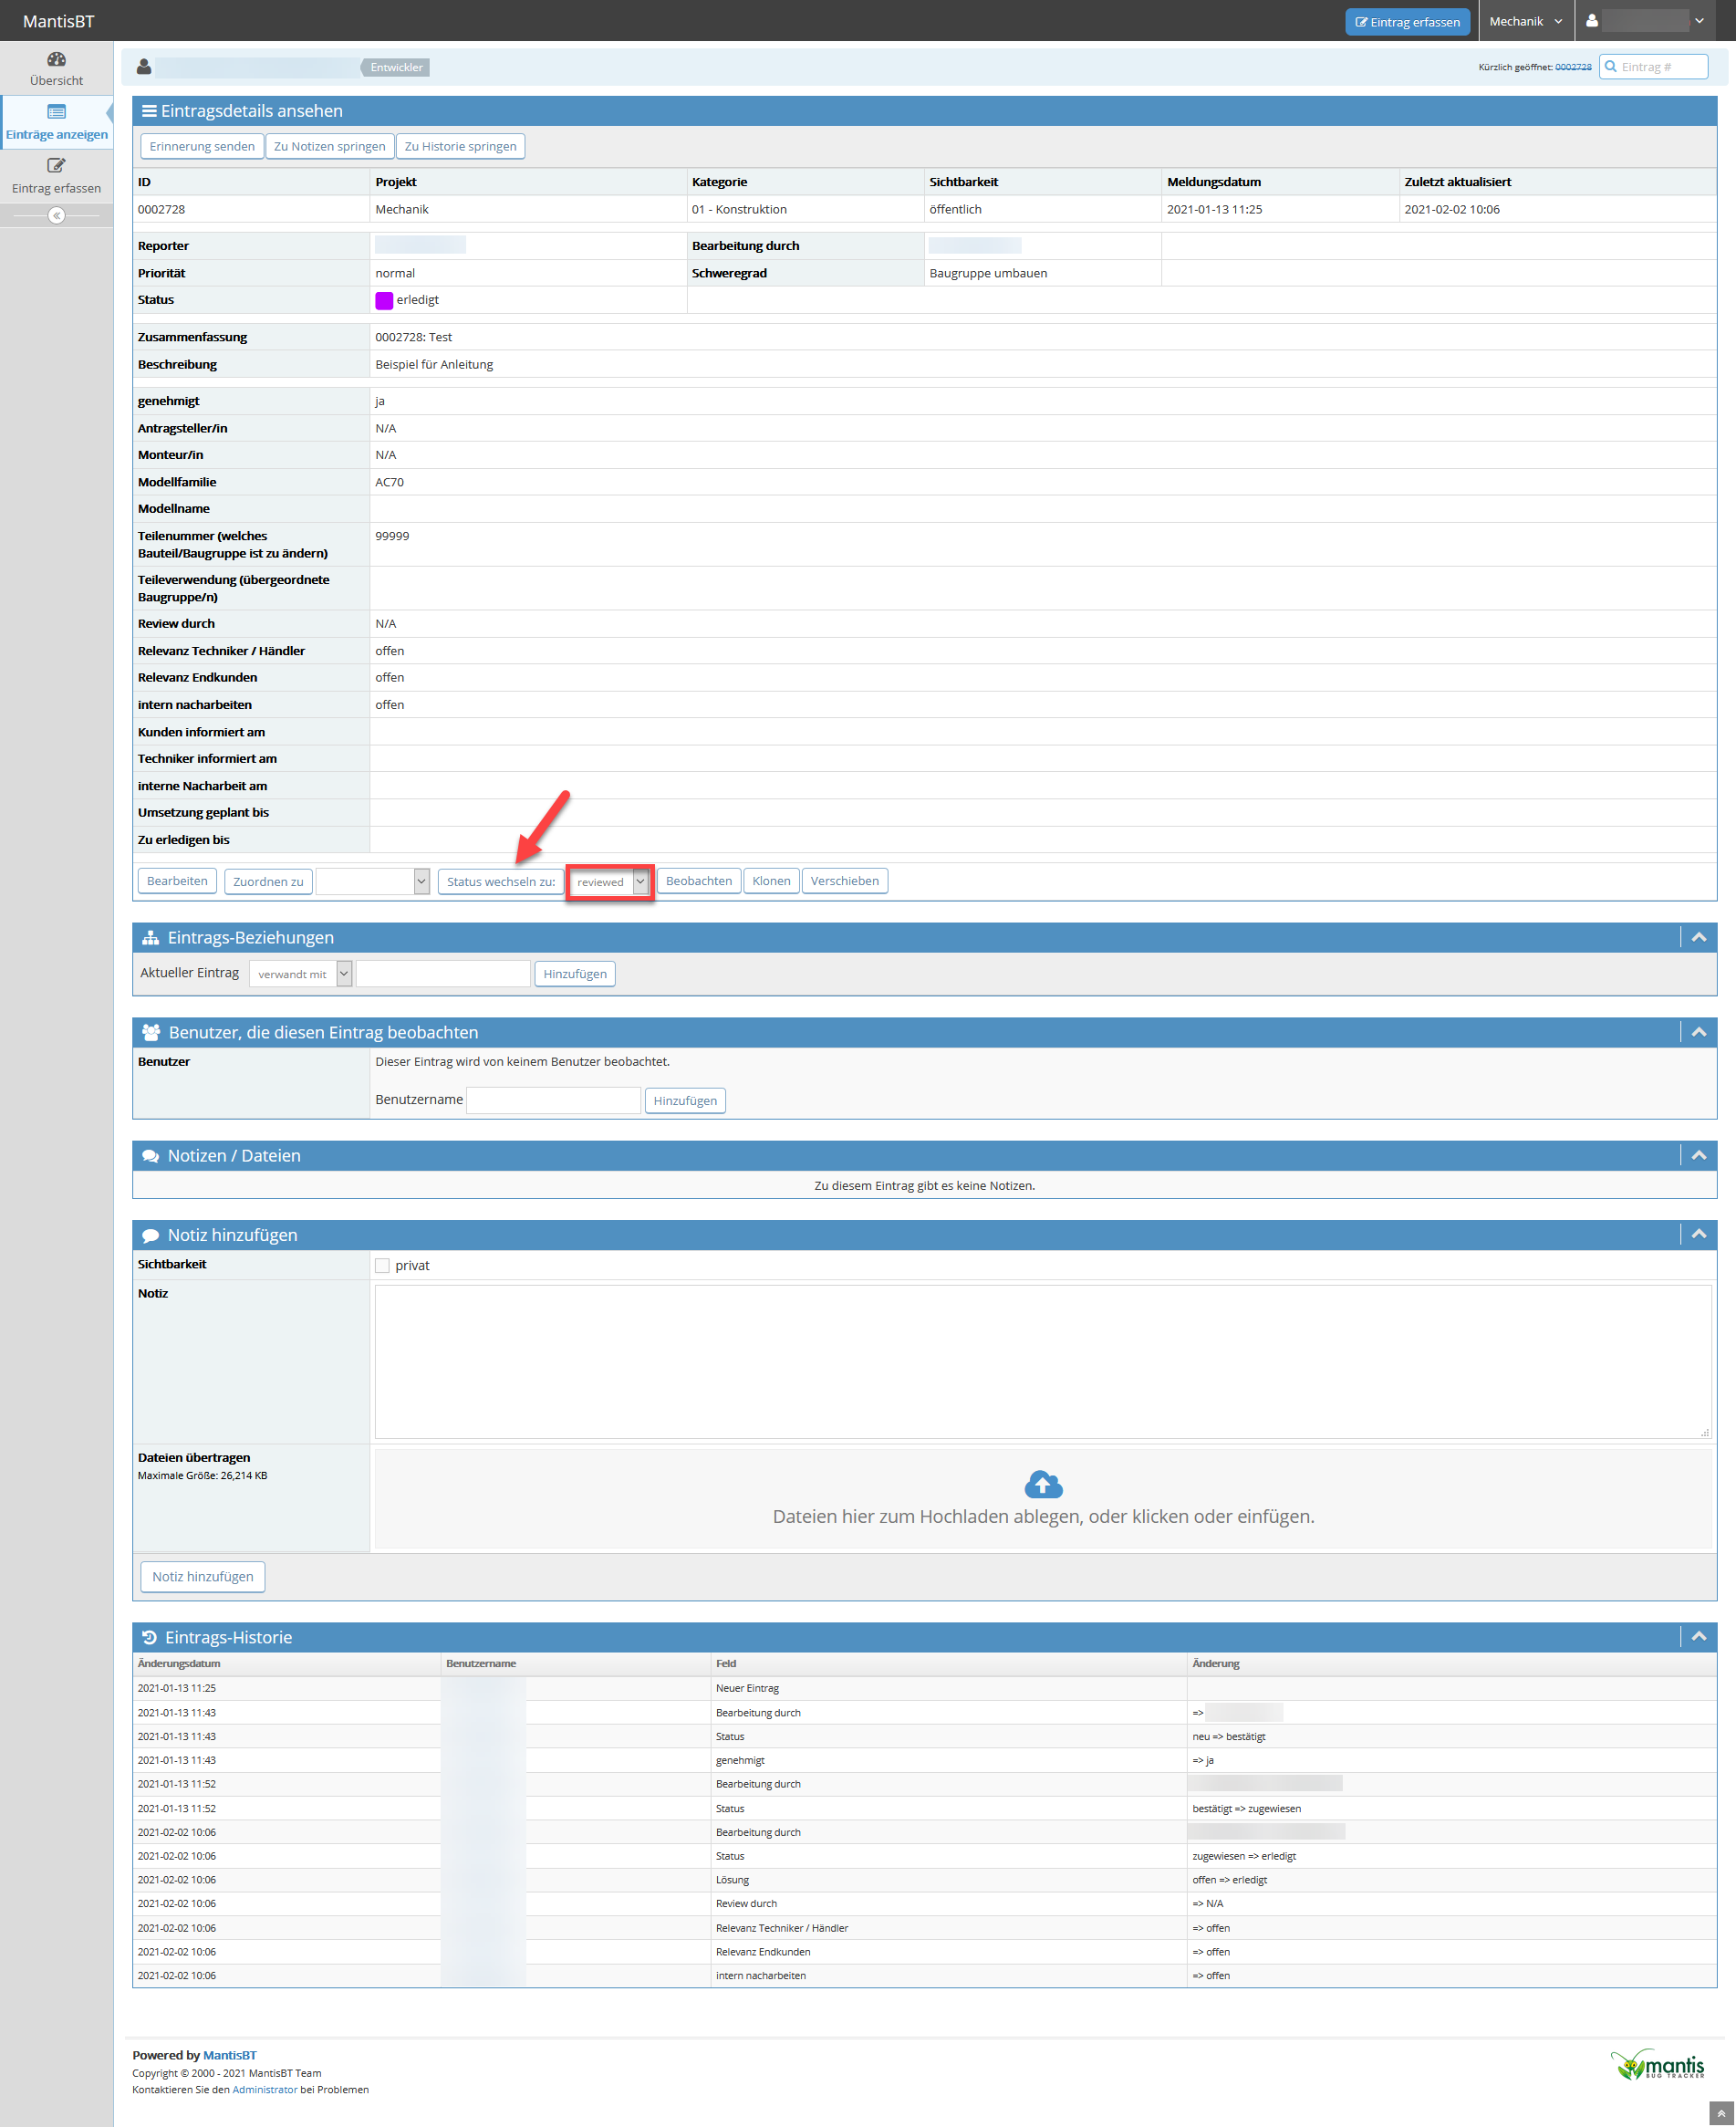Collapse the Eintrags-Beziehungen section

[x=1698, y=937]
